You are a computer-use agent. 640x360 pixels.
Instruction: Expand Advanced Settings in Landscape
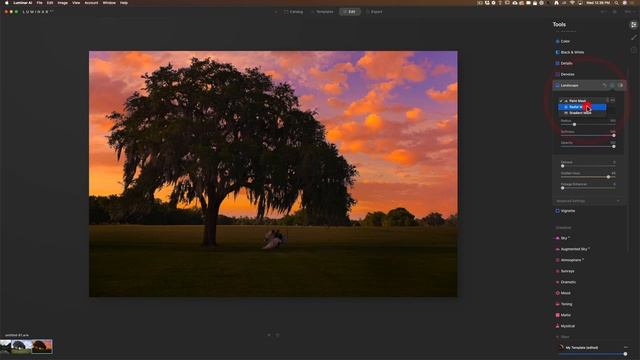pyautogui.click(x=588, y=201)
